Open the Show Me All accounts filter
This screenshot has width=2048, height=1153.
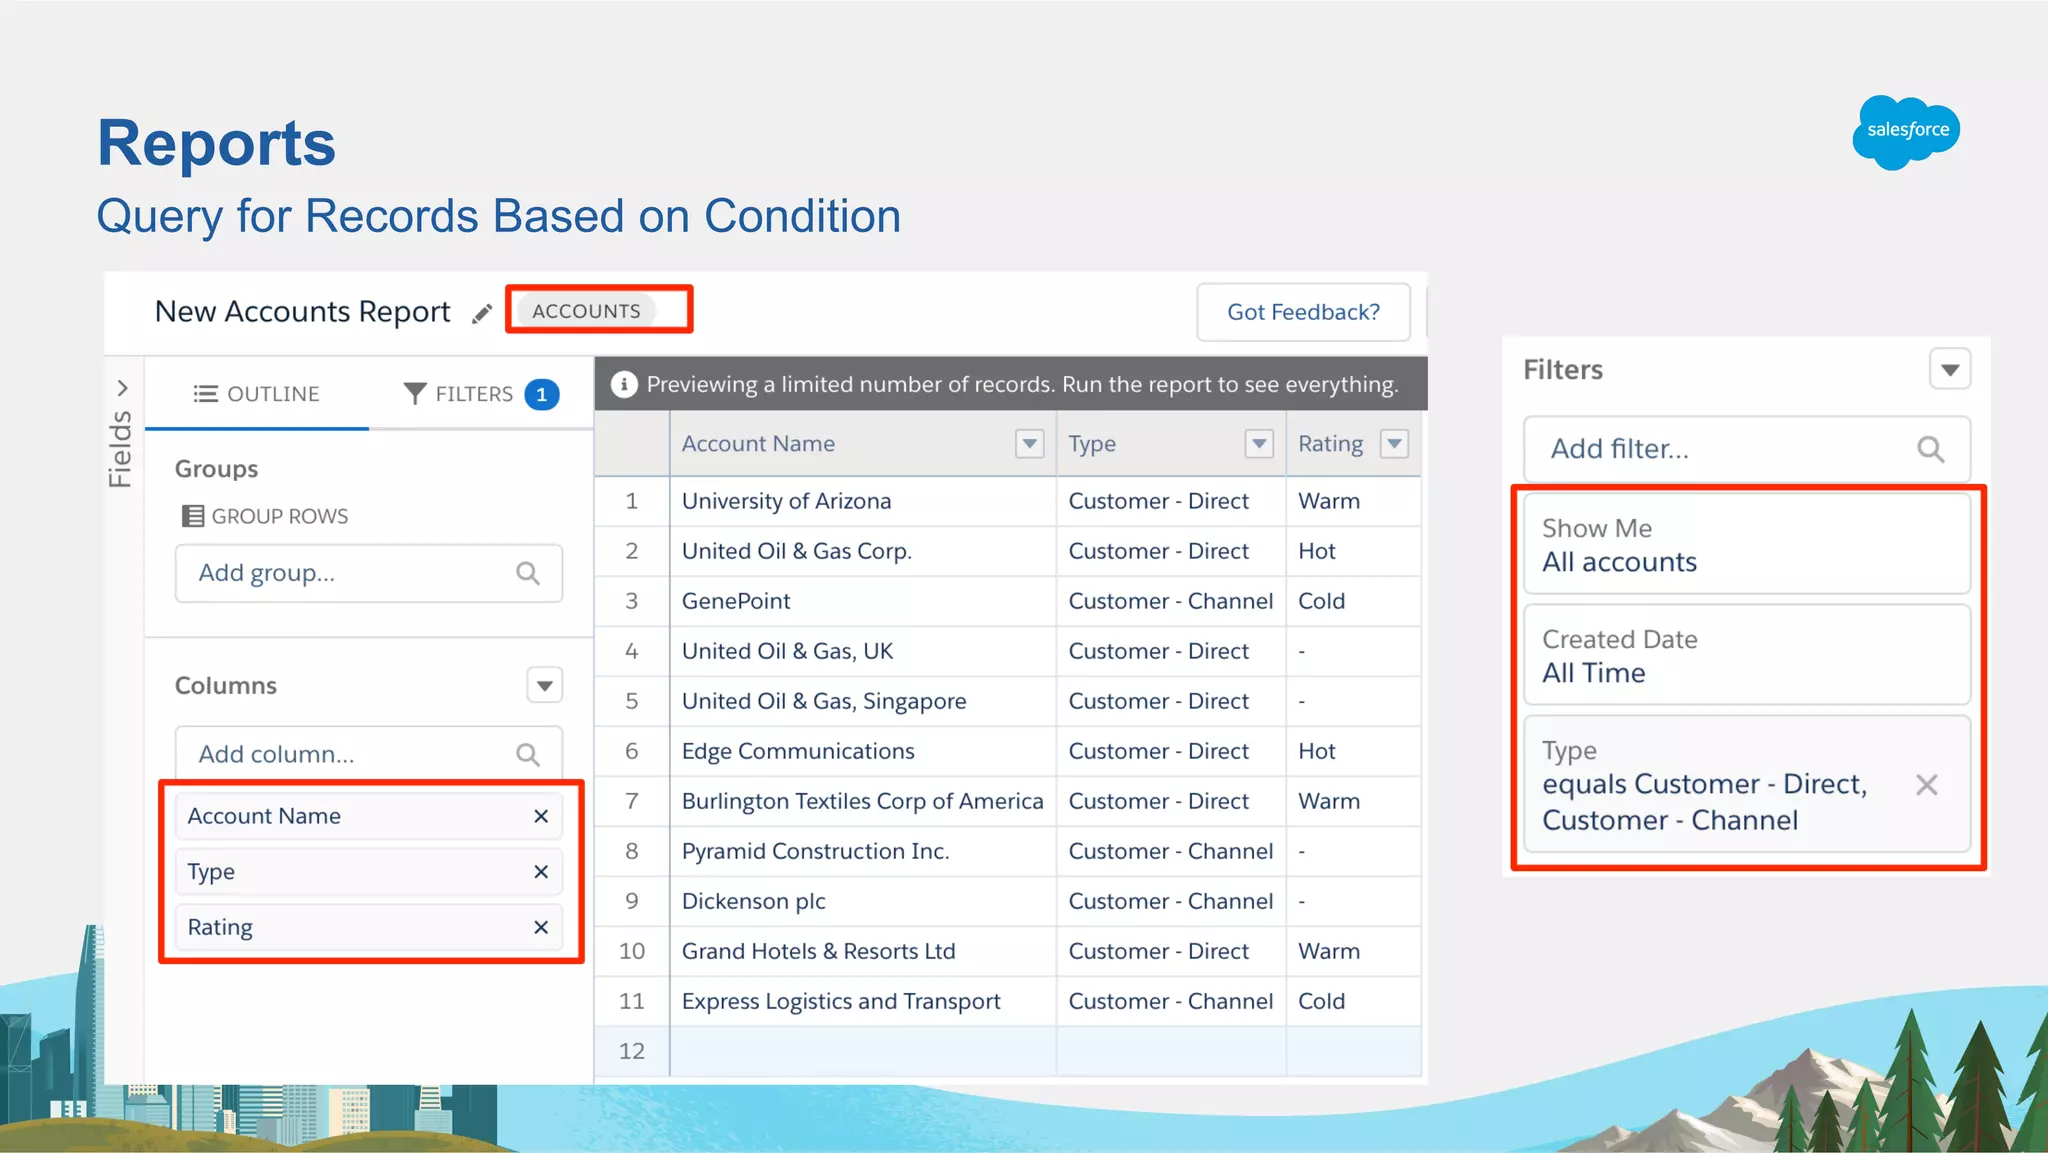[1747, 545]
